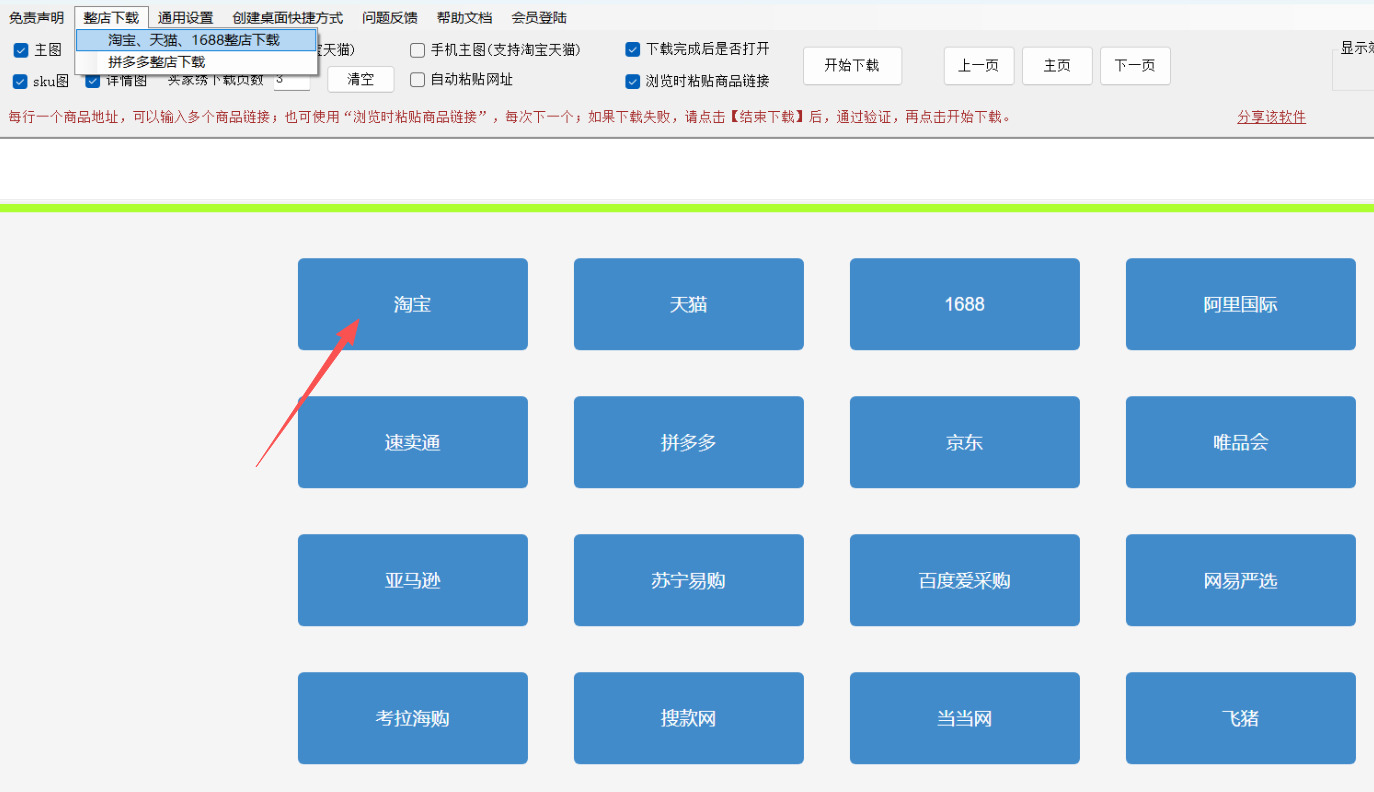The image size is (1374, 792).
Task: Open the 1688 site tile
Action: click(x=965, y=304)
